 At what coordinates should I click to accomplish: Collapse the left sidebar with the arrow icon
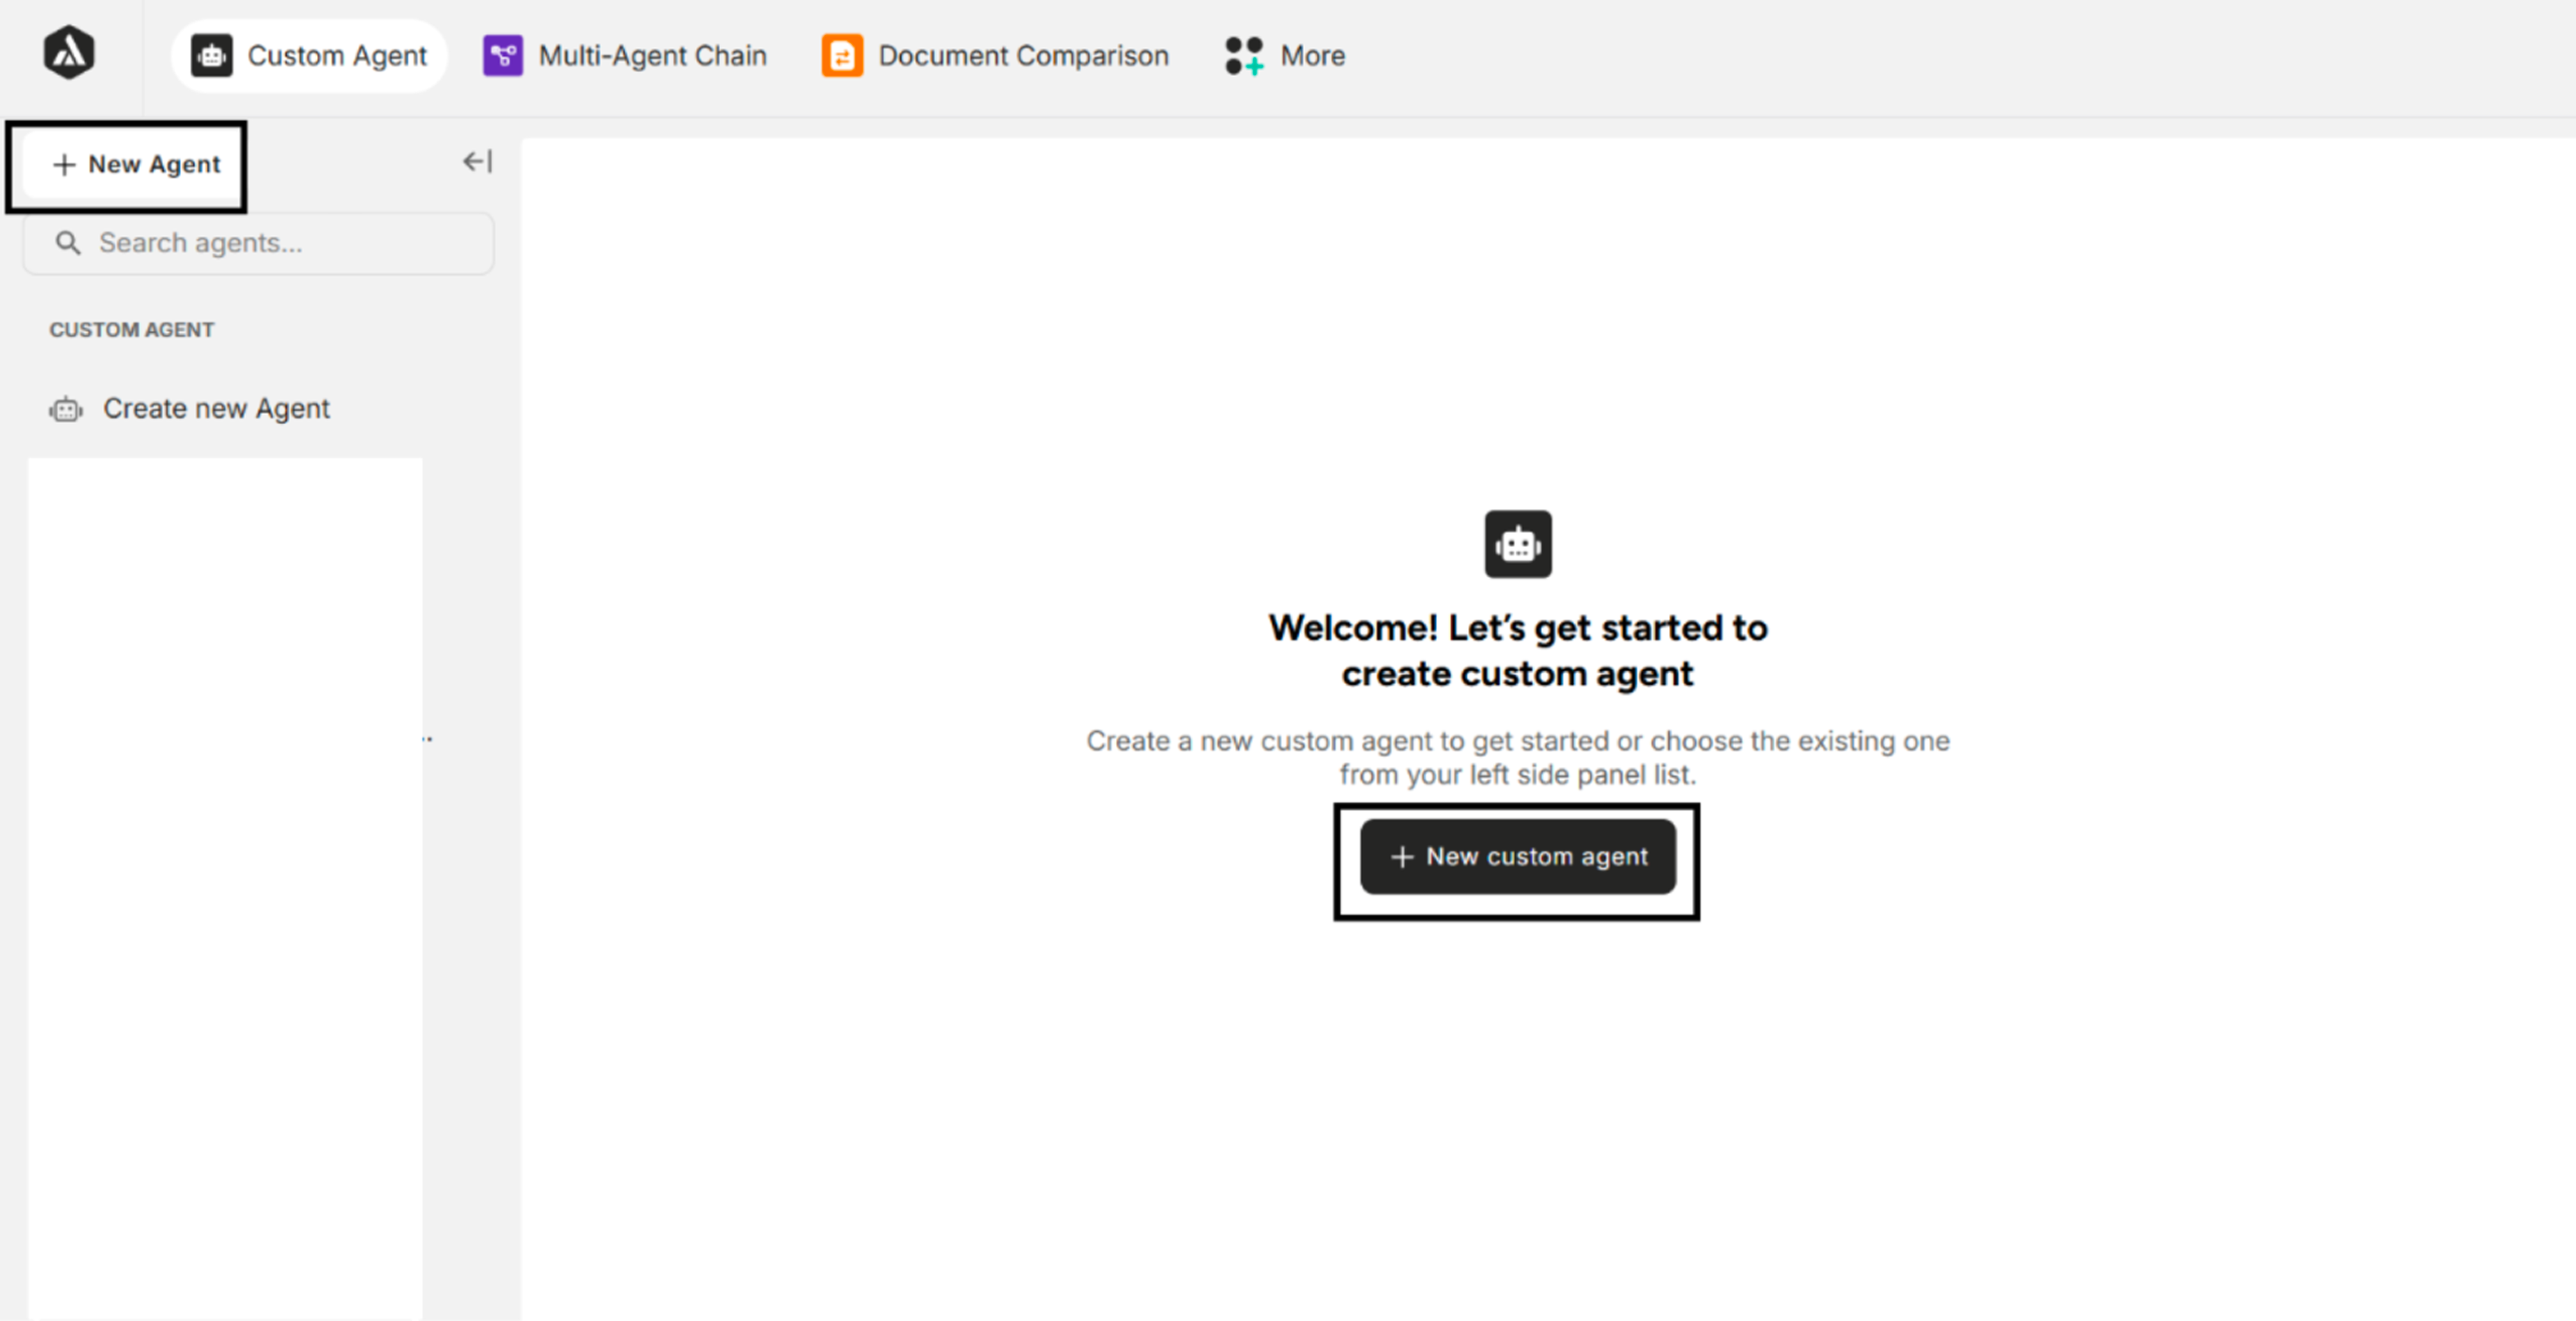476,161
